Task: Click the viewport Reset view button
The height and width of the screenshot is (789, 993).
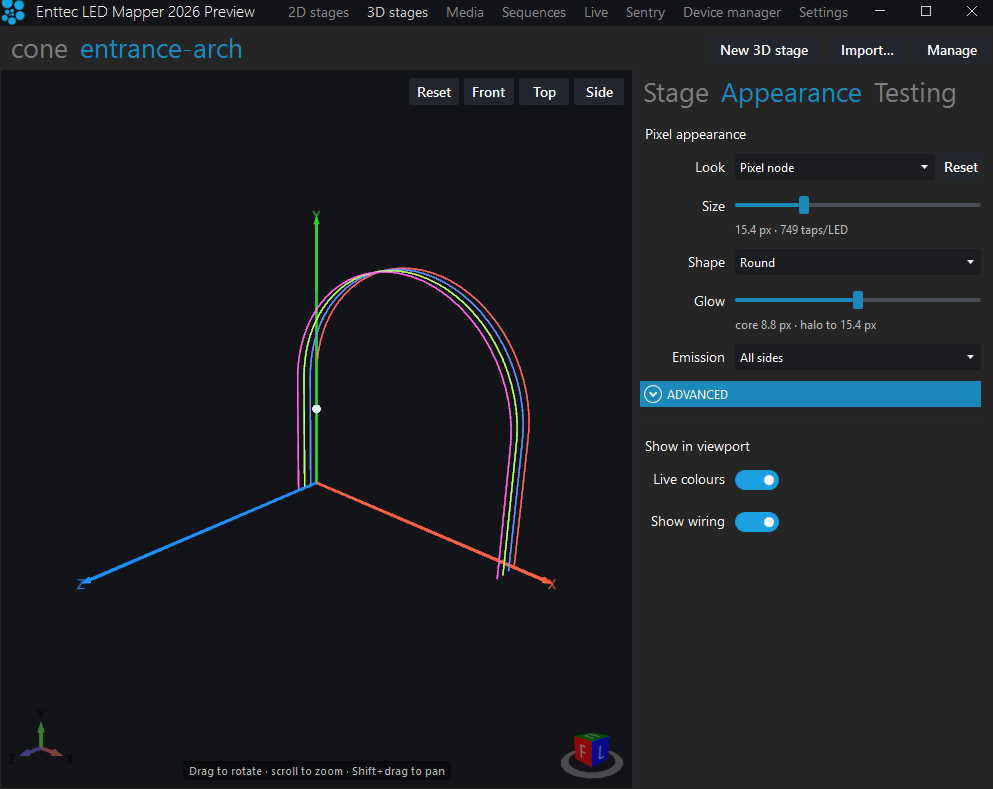Action: [x=434, y=92]
